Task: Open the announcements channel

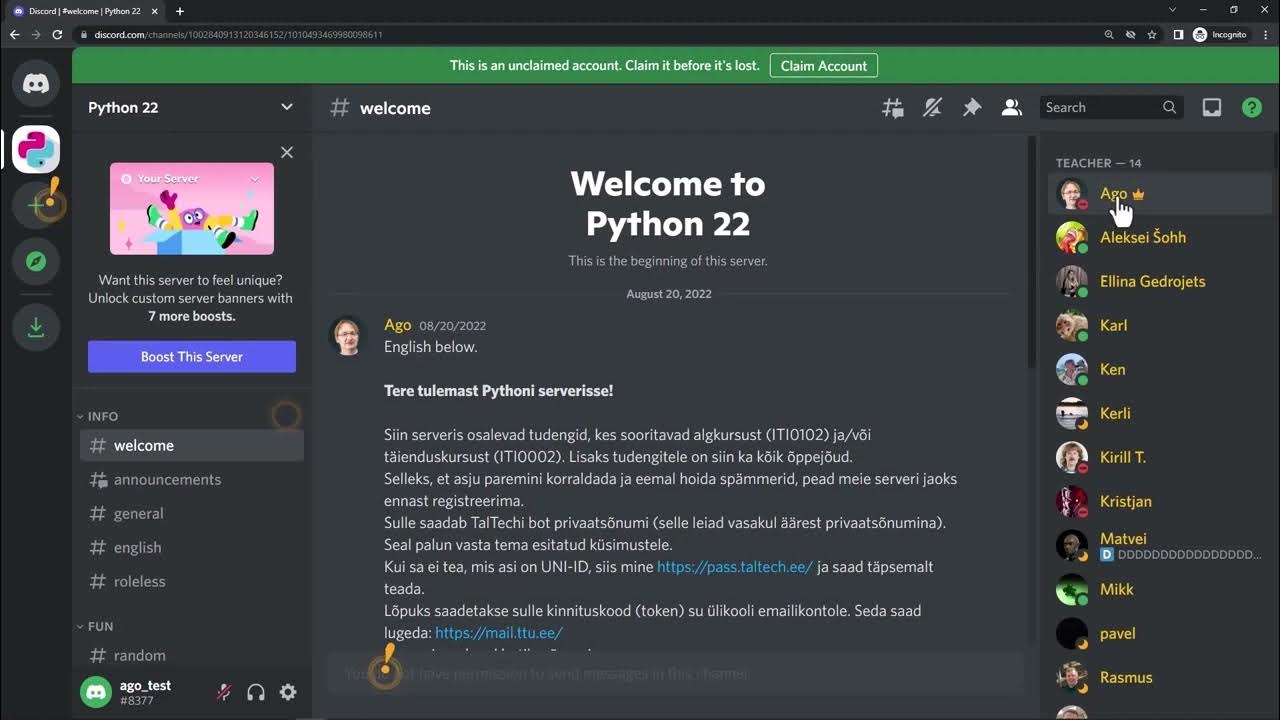Action: pyautogui.click(x=192, y=480)
